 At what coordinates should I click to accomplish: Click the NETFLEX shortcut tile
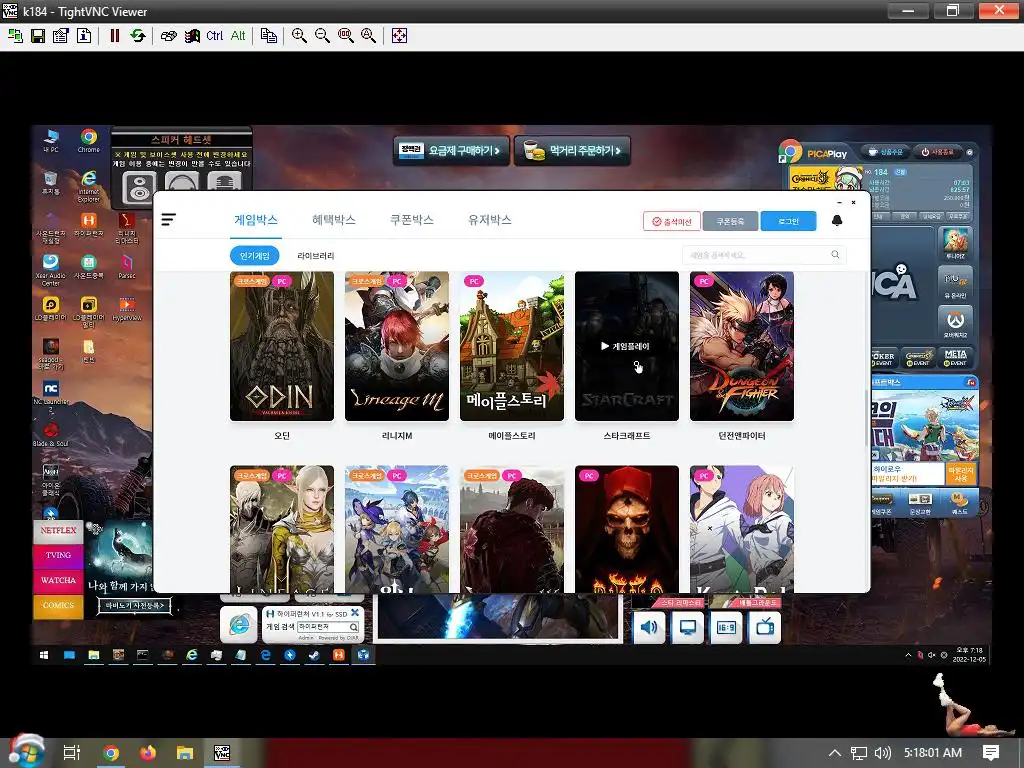[x=58, y=531]
